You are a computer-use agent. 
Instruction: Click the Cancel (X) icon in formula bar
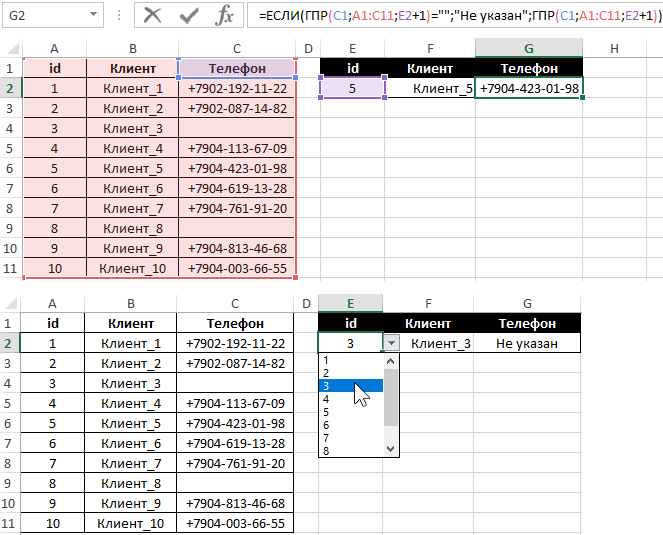152,15
